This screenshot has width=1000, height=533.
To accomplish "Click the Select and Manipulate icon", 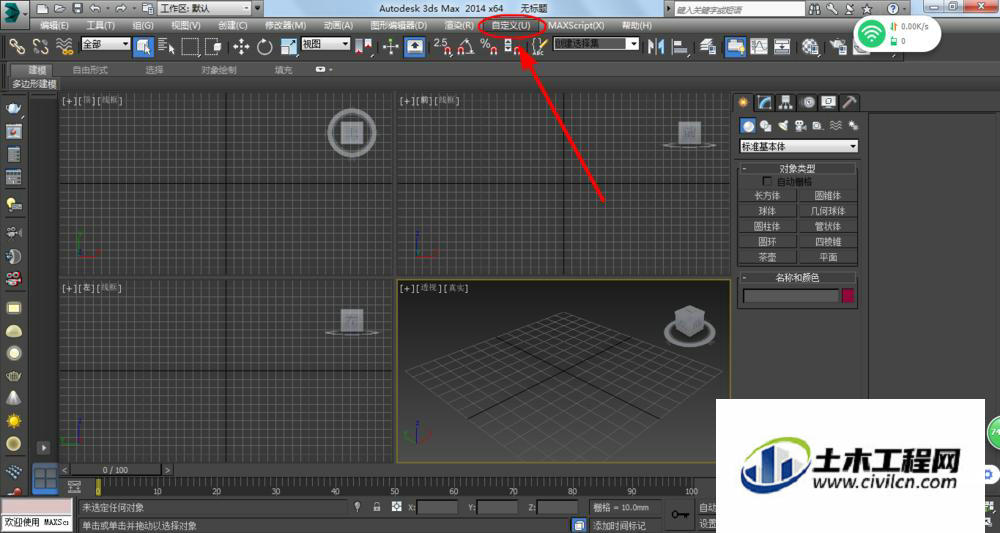I will click(391, 47).
